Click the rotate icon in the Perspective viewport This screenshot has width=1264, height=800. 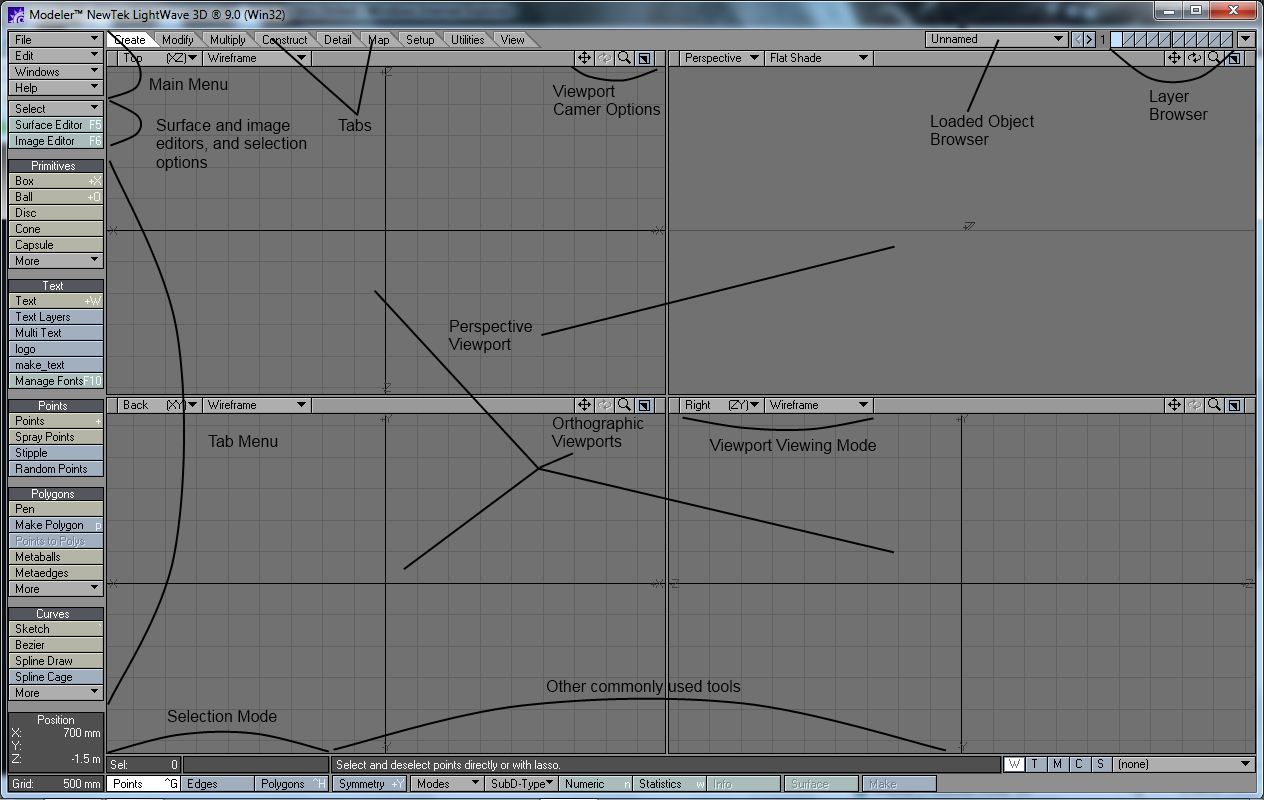[x=1194, y=58]
